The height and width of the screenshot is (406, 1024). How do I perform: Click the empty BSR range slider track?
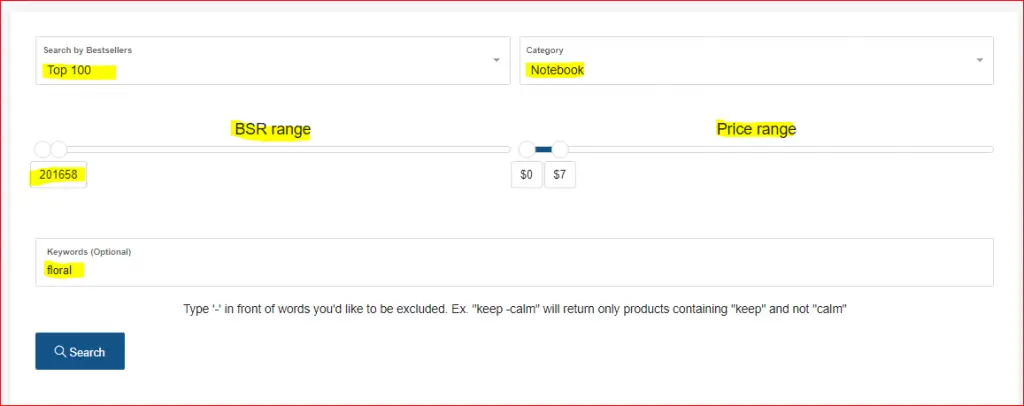289,149
